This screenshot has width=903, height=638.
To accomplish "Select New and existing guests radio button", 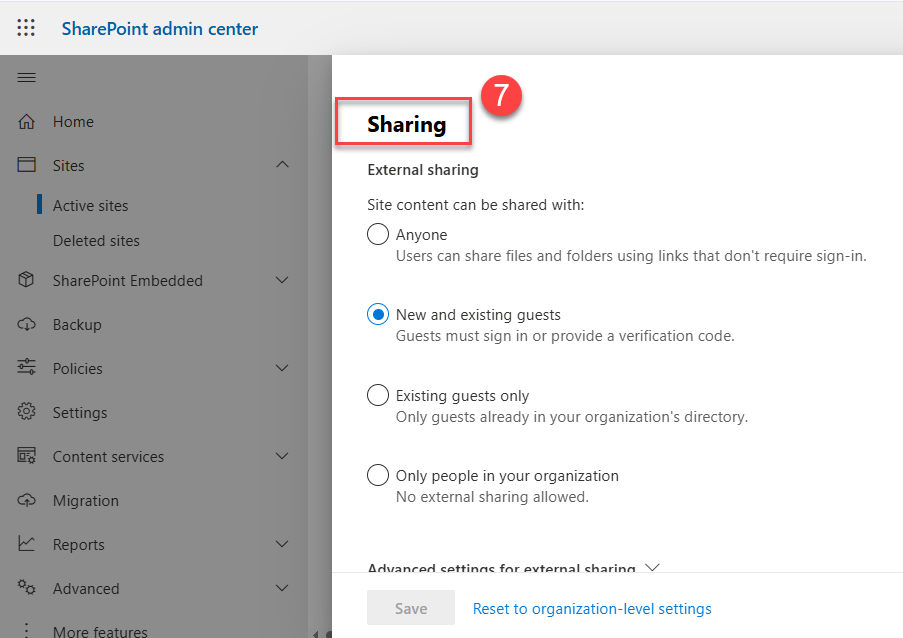I will coord(378,314).
